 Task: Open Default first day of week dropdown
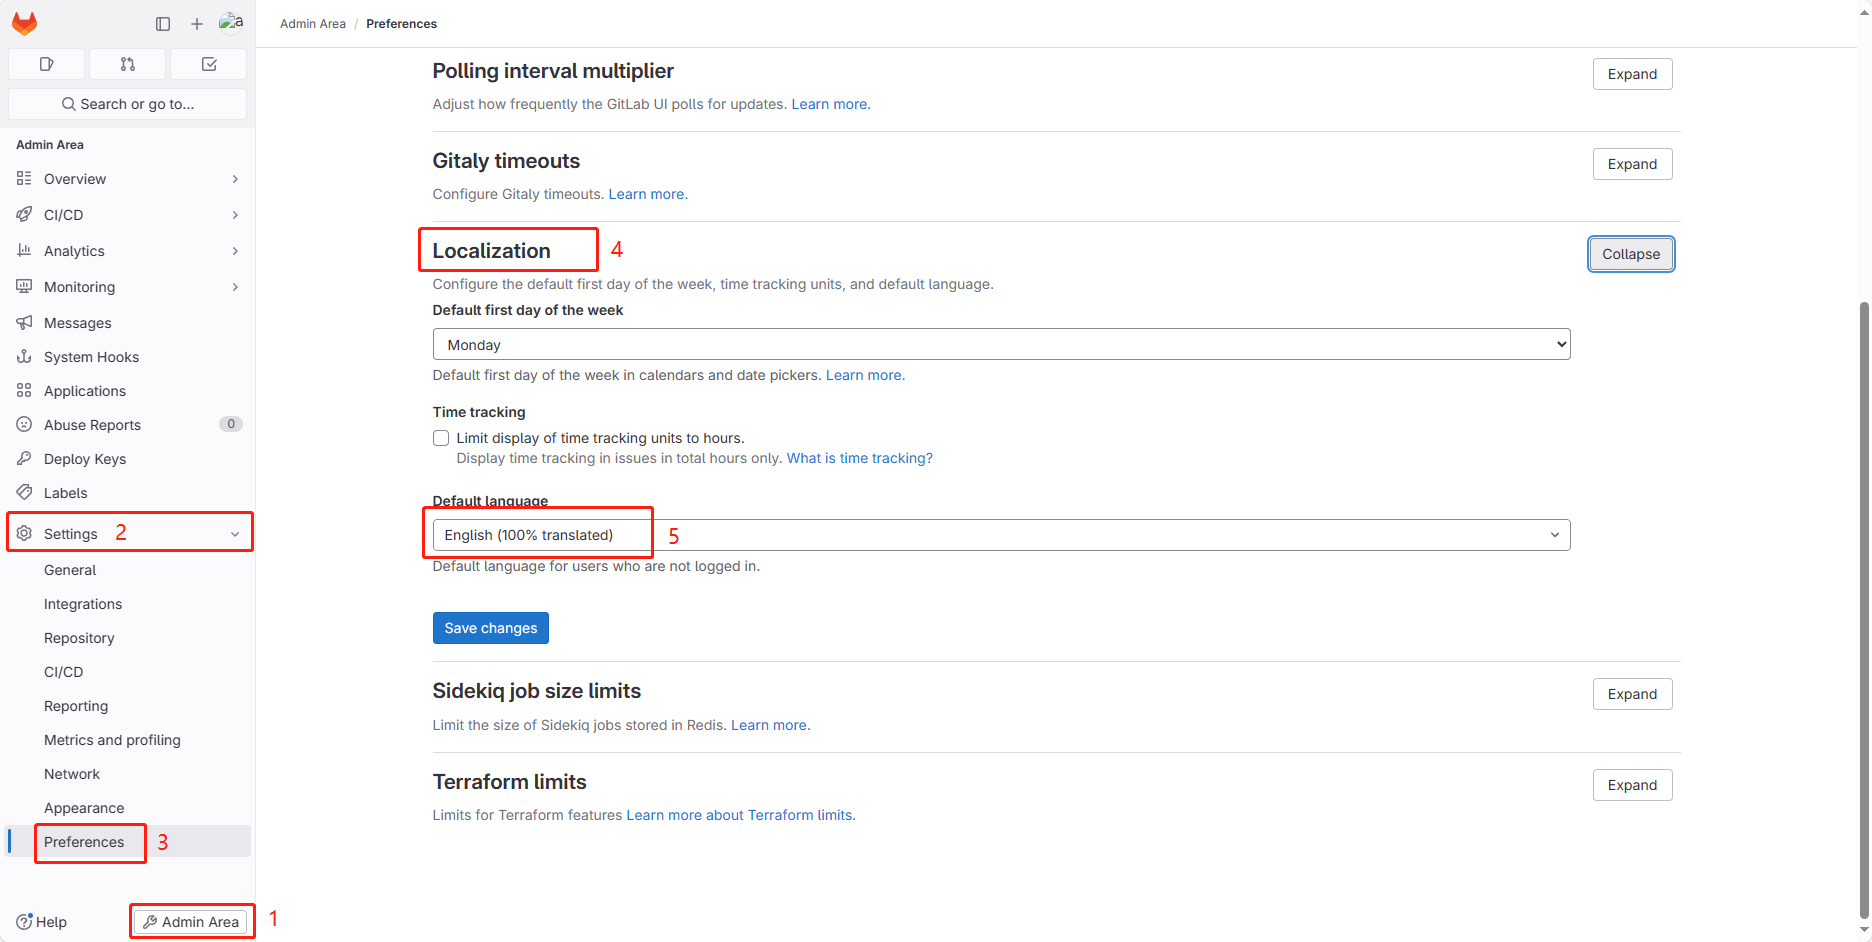coord(1001,345)
